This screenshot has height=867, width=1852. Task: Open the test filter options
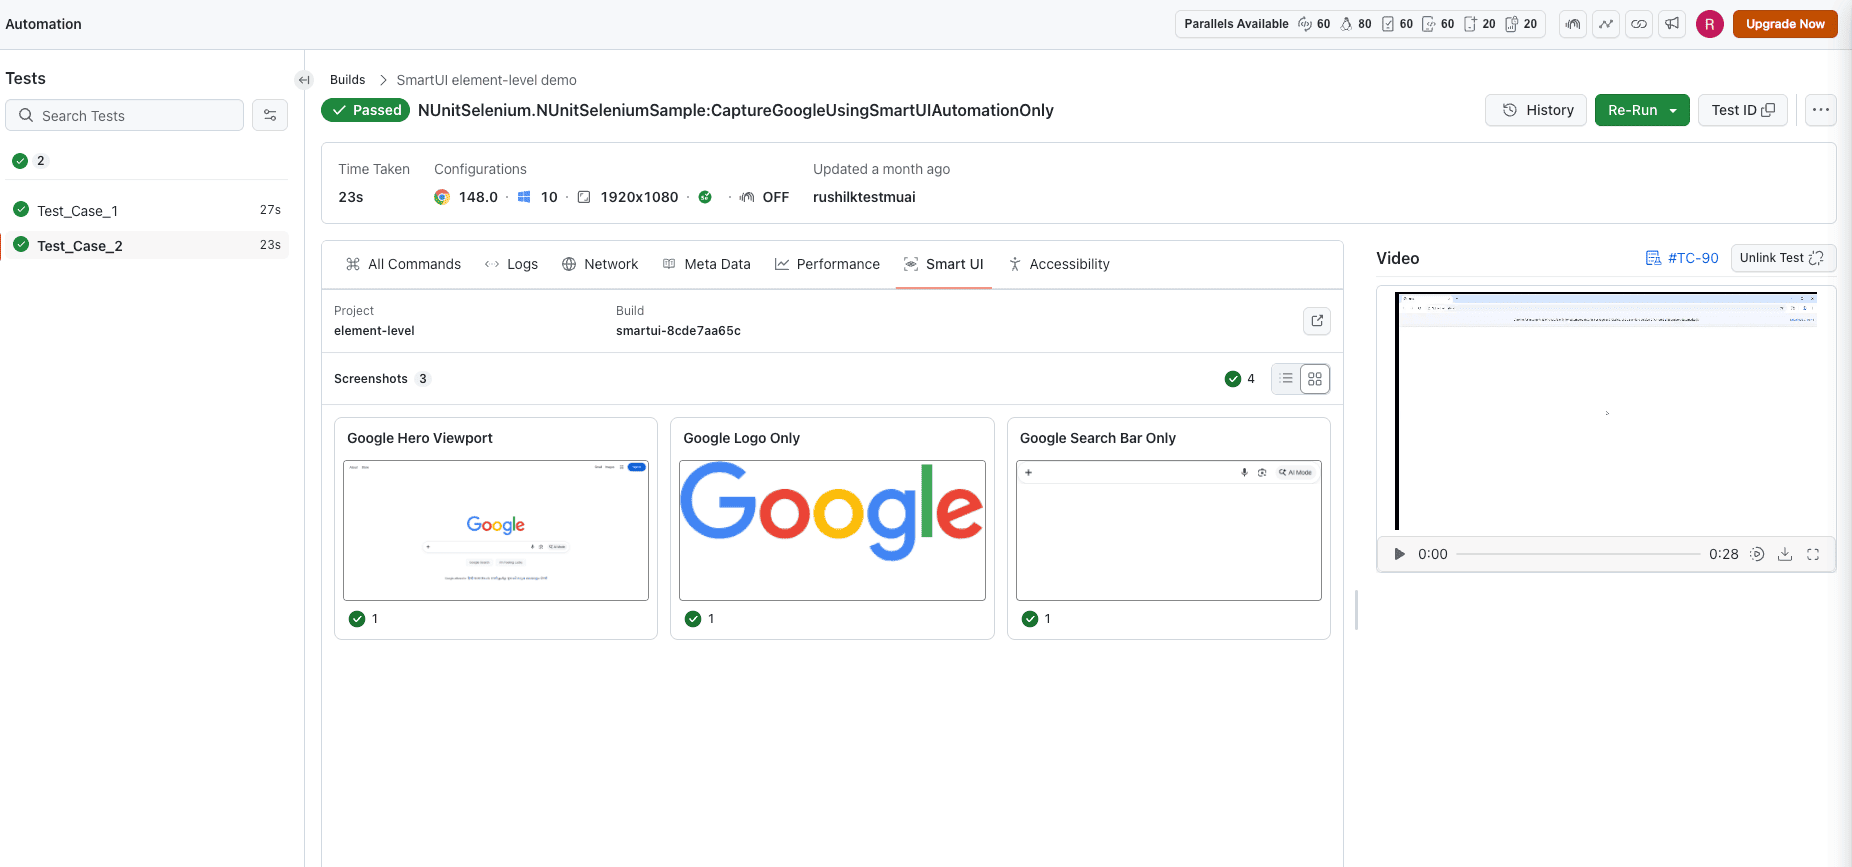click(x=270, y=115)
